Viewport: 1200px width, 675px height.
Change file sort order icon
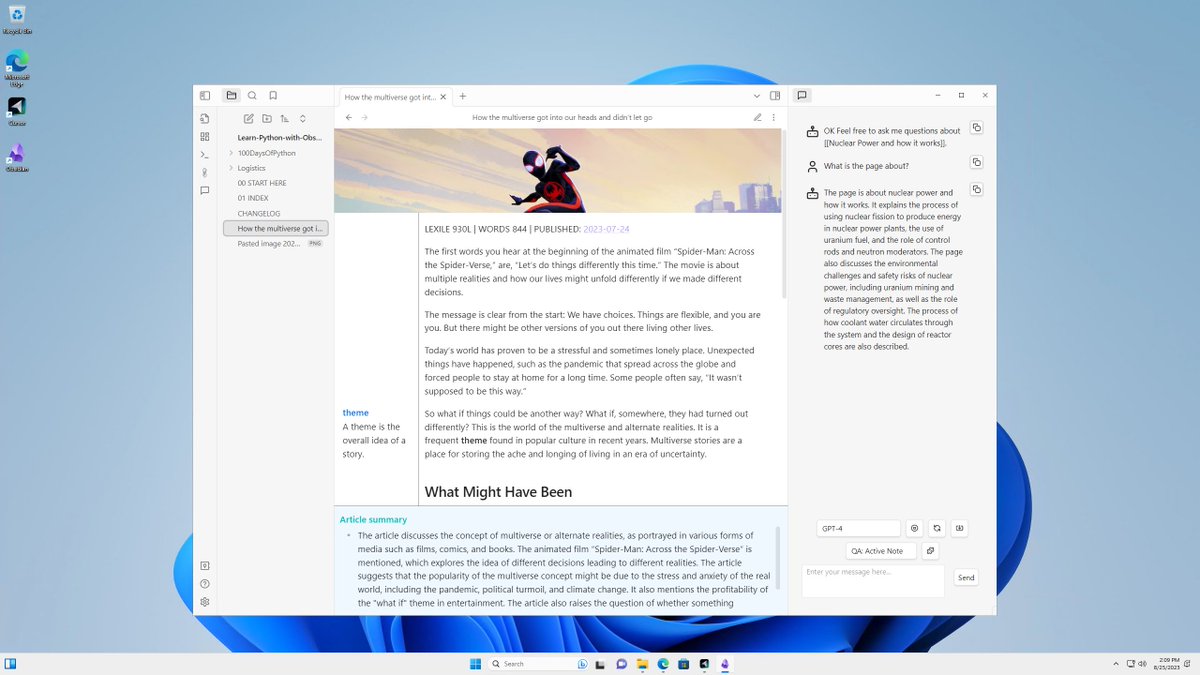click(x=285, y=119)
